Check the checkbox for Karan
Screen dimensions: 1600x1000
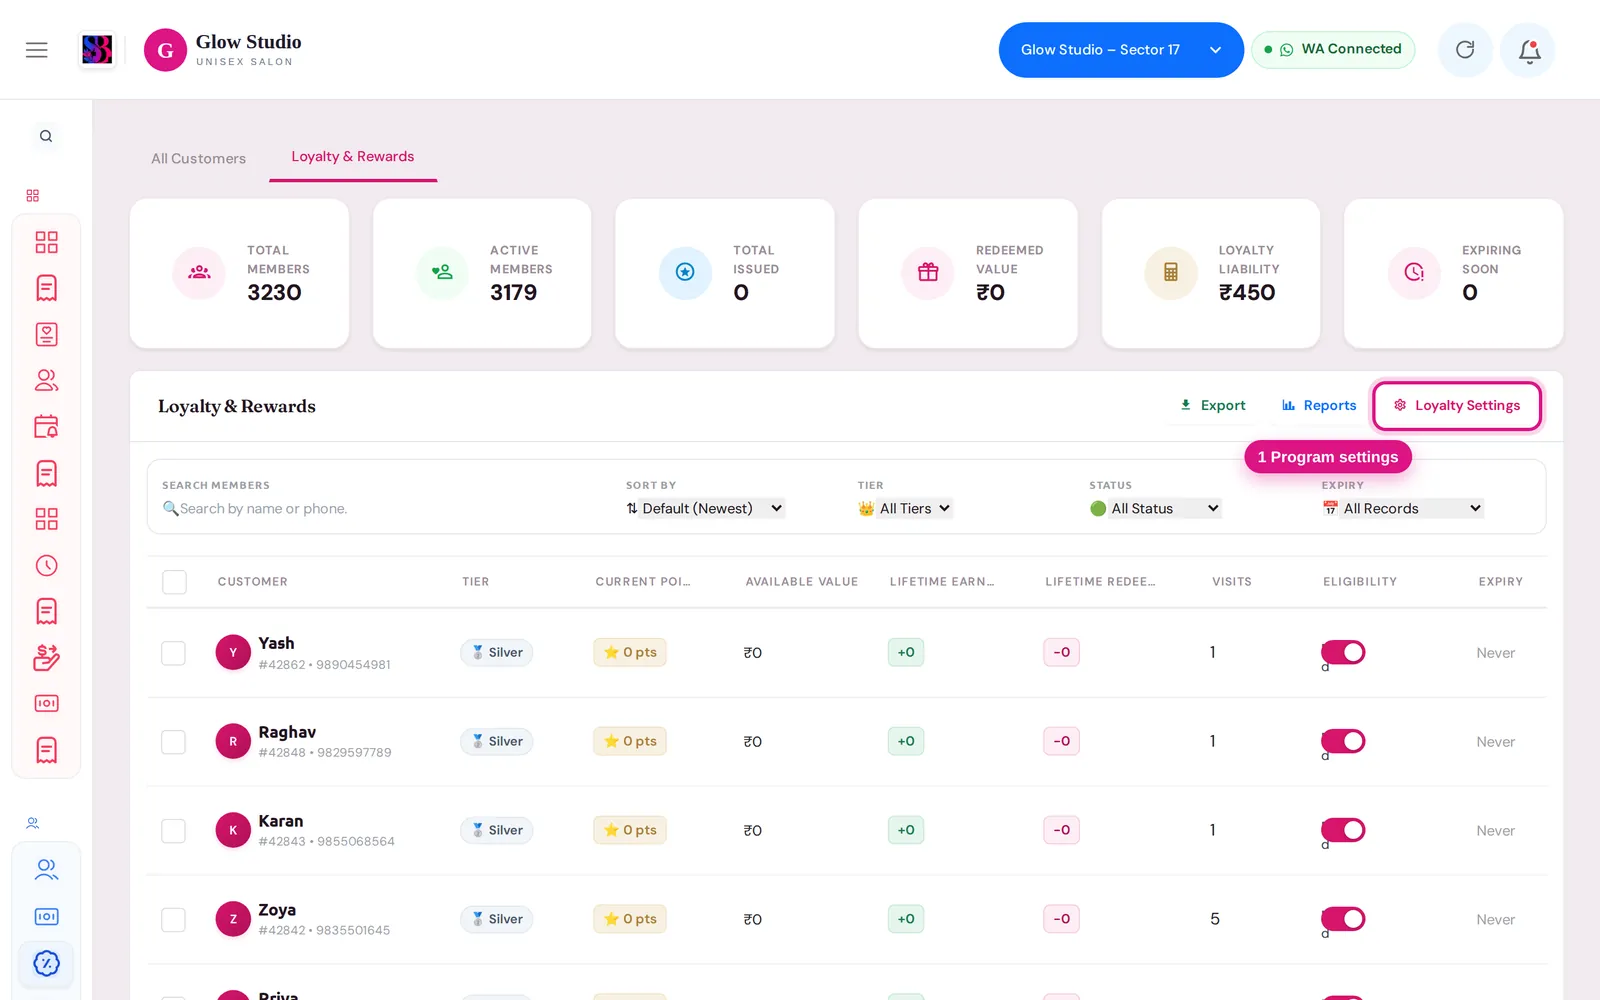click(x=173, y=831)
